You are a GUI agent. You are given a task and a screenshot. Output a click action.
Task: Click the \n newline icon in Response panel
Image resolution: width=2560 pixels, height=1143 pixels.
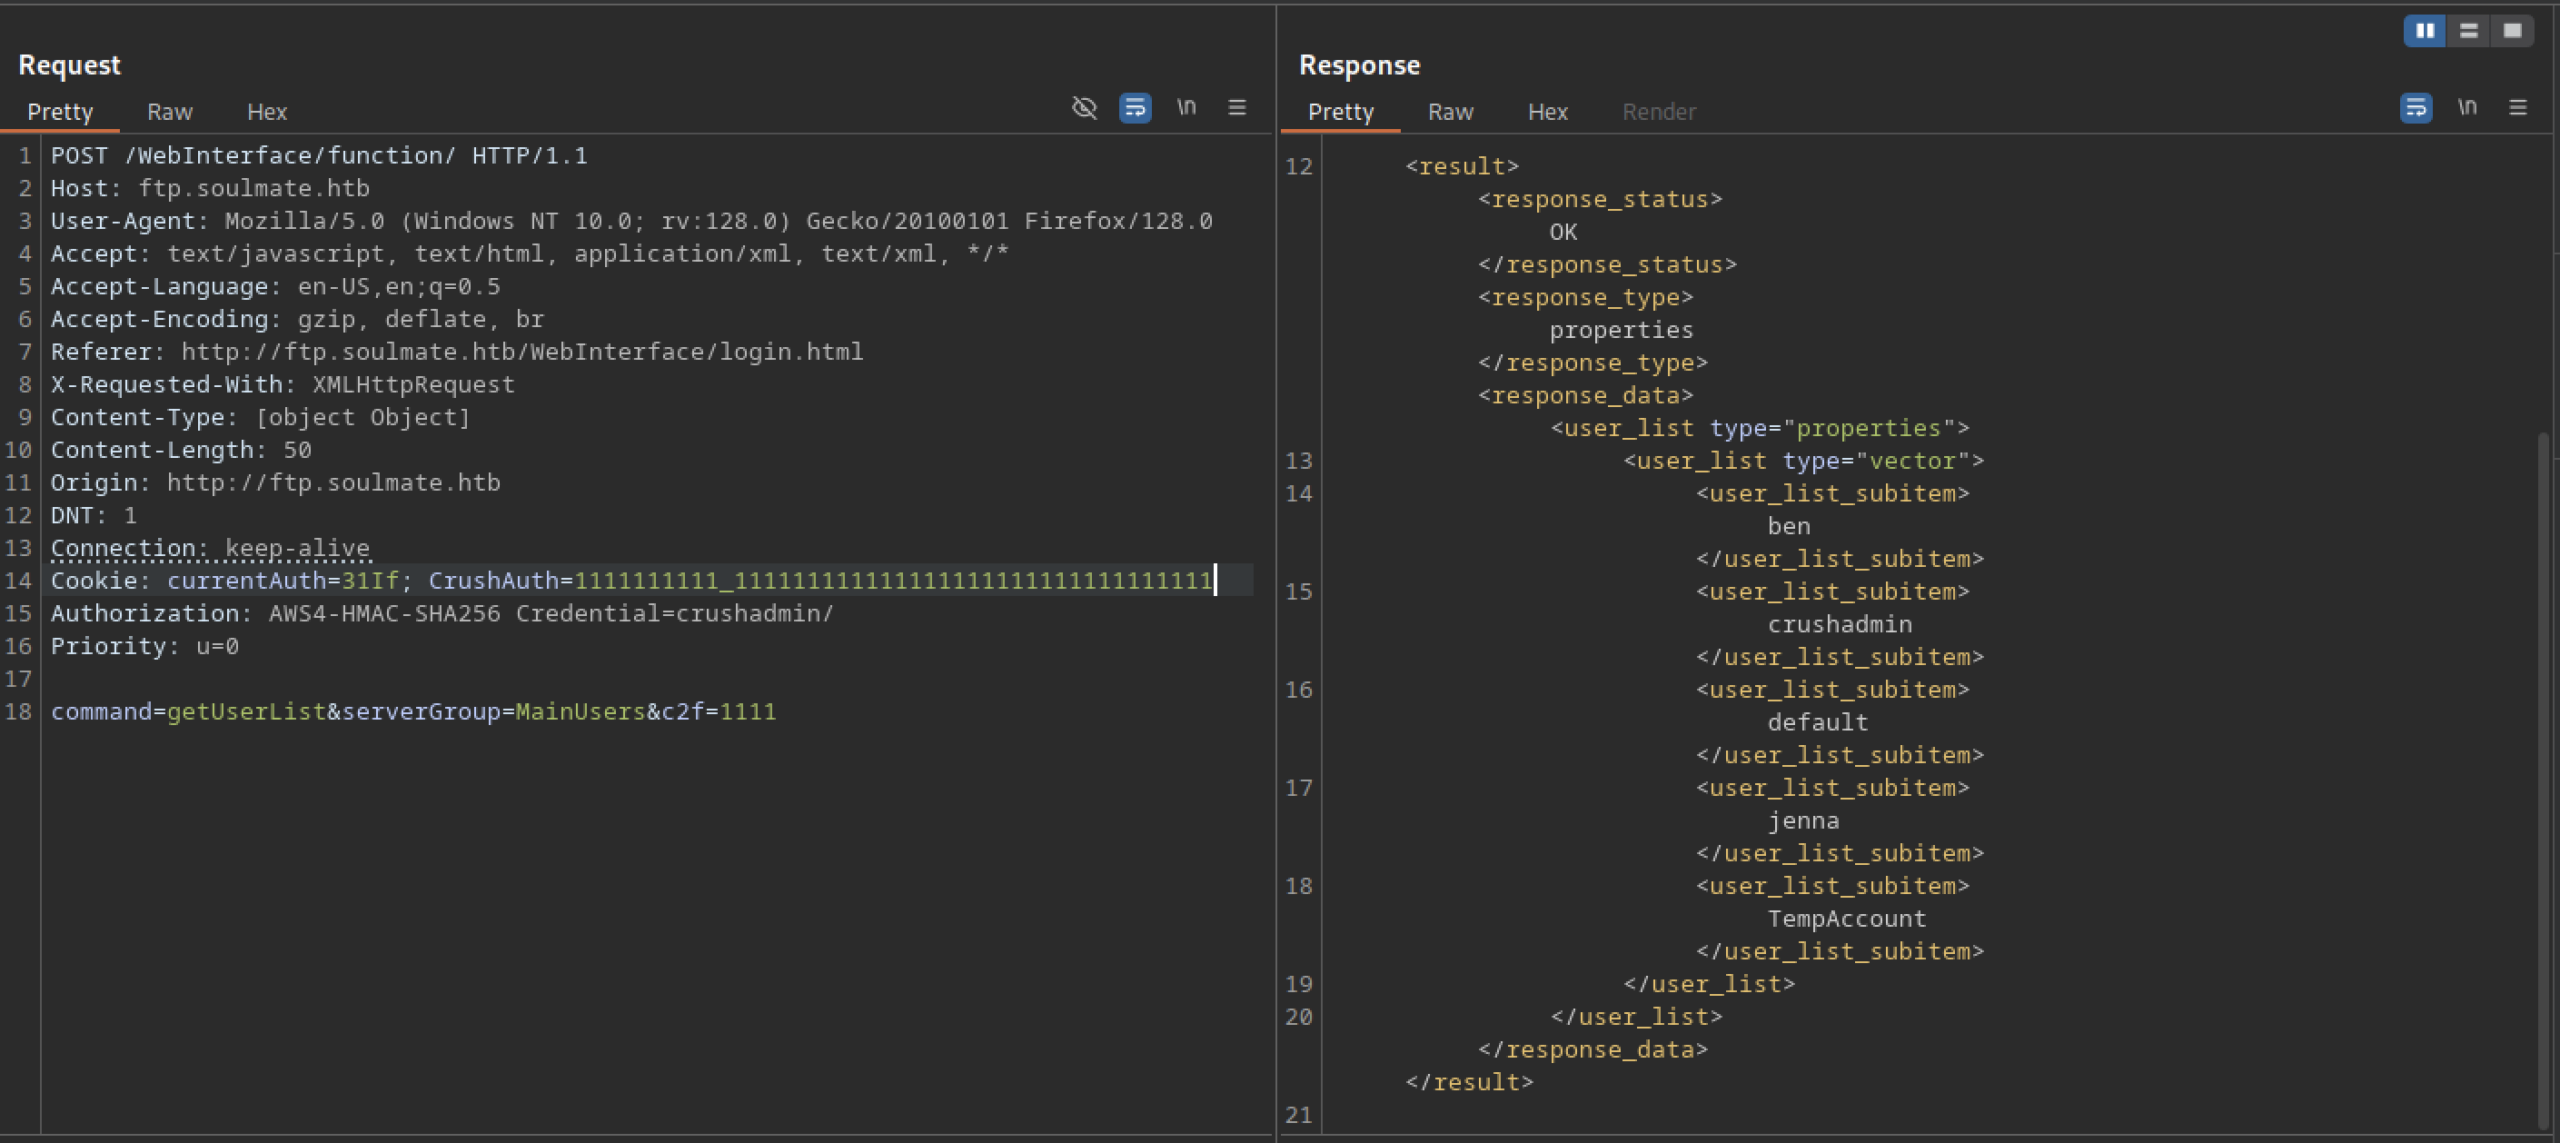click(x=2467, y=107)
